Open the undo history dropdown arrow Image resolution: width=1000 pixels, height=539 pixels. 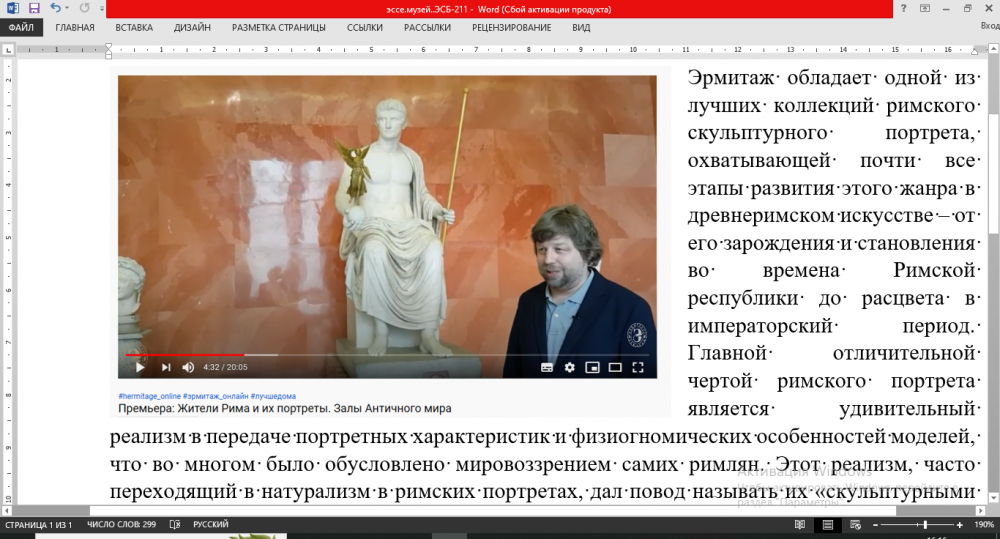[x=67, y=8]
